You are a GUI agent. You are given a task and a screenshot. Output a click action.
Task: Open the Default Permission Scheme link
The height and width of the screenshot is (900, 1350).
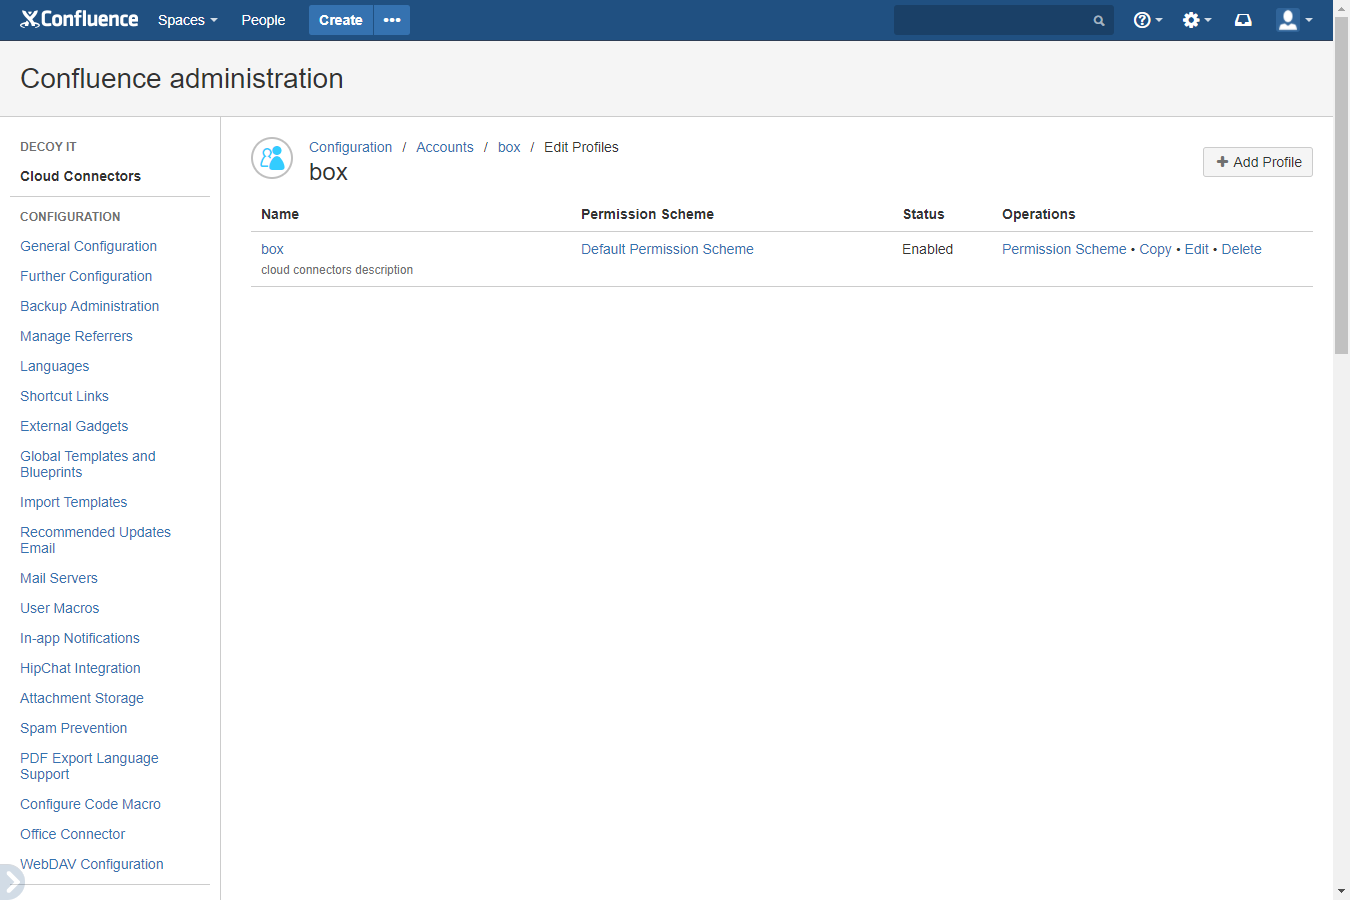pos(667,249)
